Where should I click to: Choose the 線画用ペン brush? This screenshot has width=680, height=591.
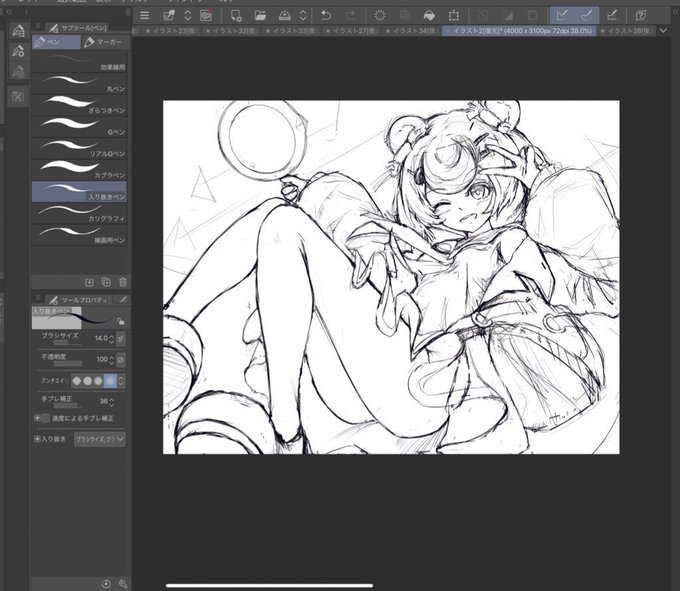(79, 235)
